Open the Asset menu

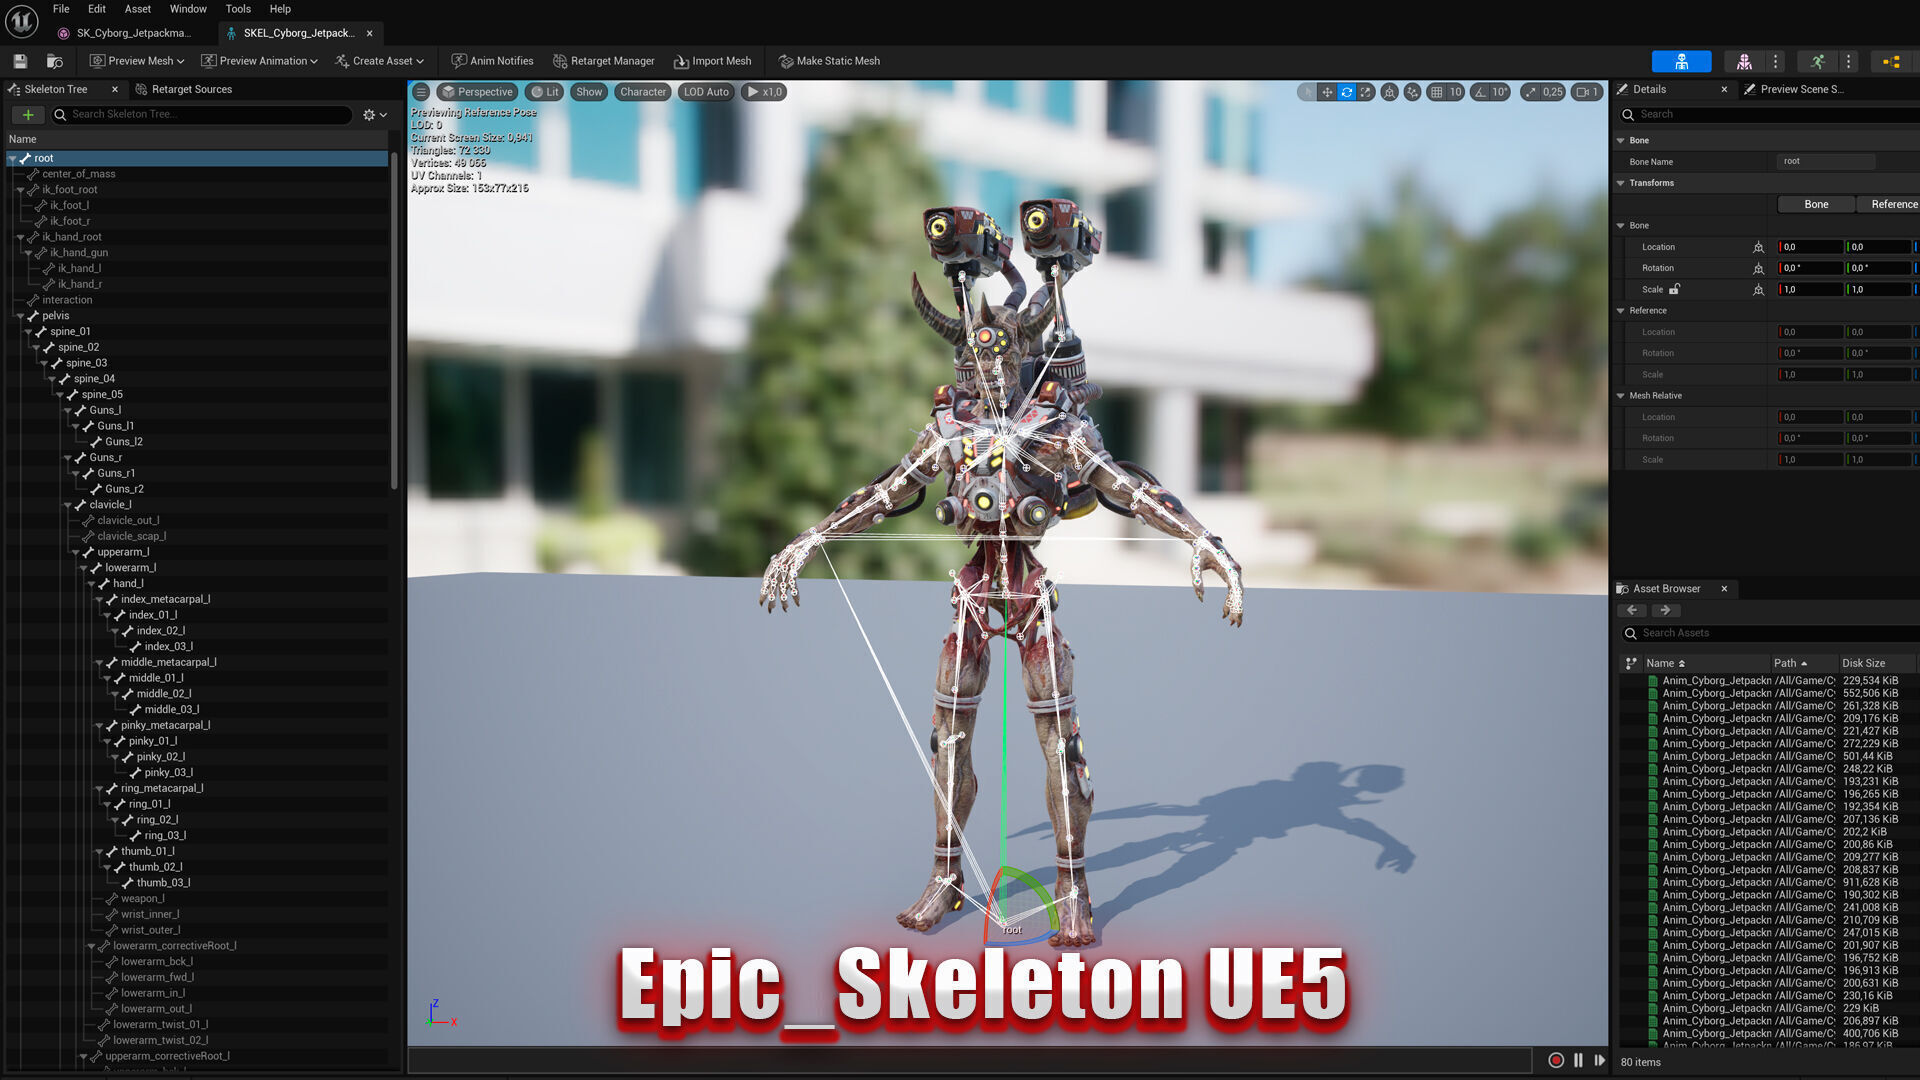pyautogui.click(x=138, y=9)
